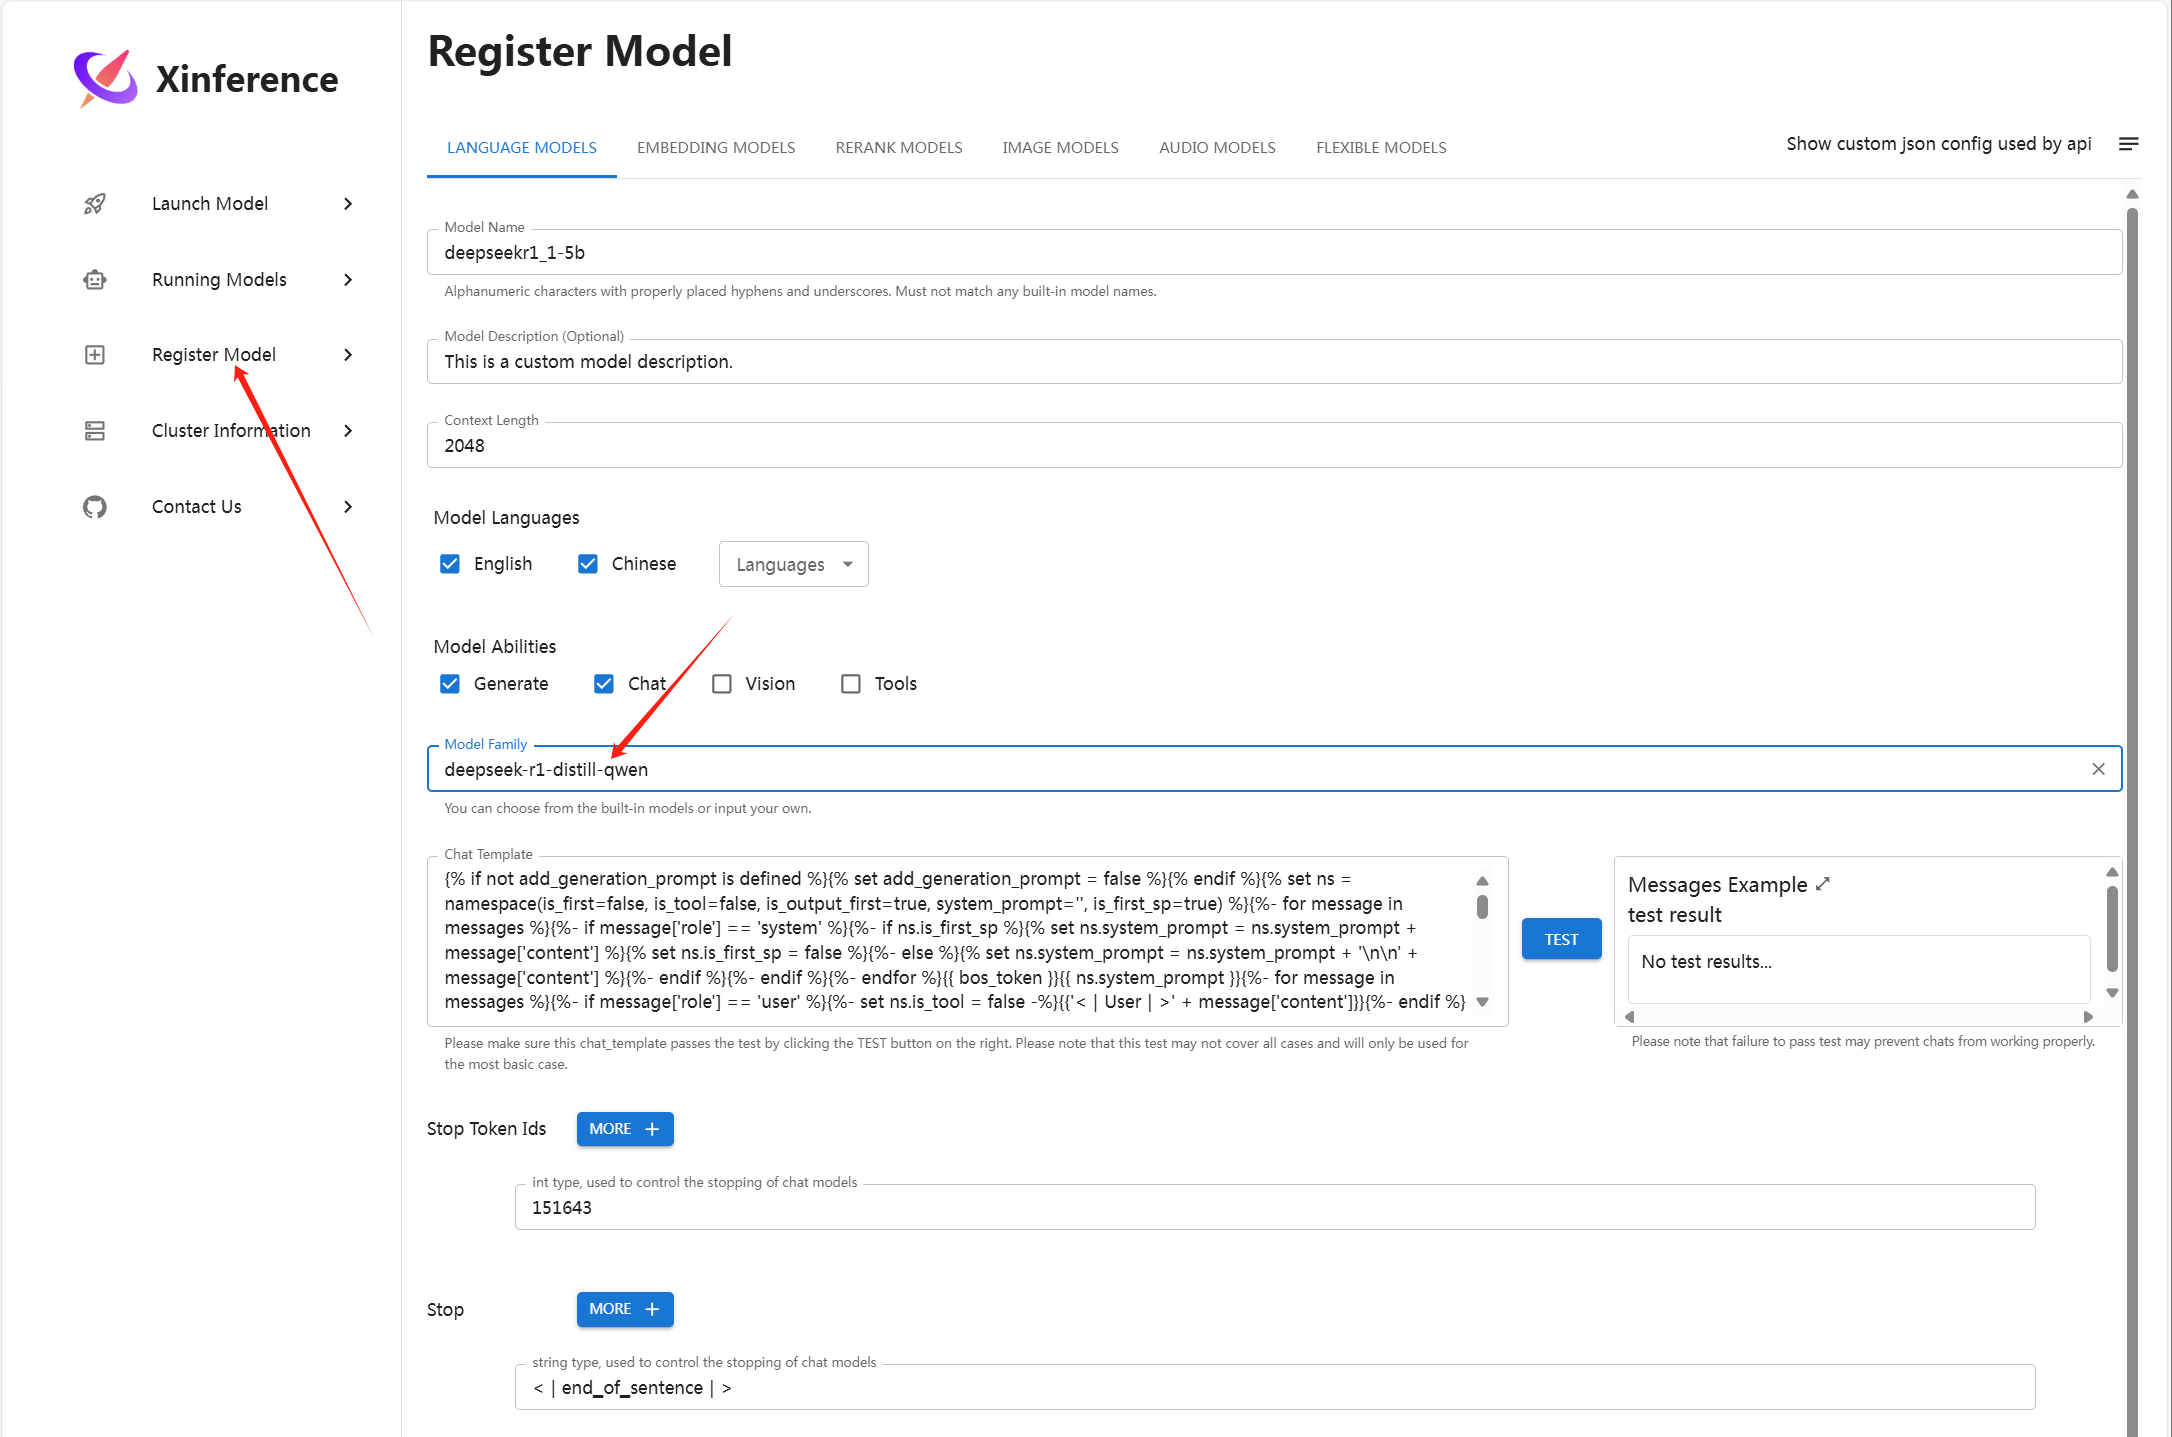The image size is (2172, 1437).
Task: Expand the Launch Model chevron
Action: [x=348, y=204]
